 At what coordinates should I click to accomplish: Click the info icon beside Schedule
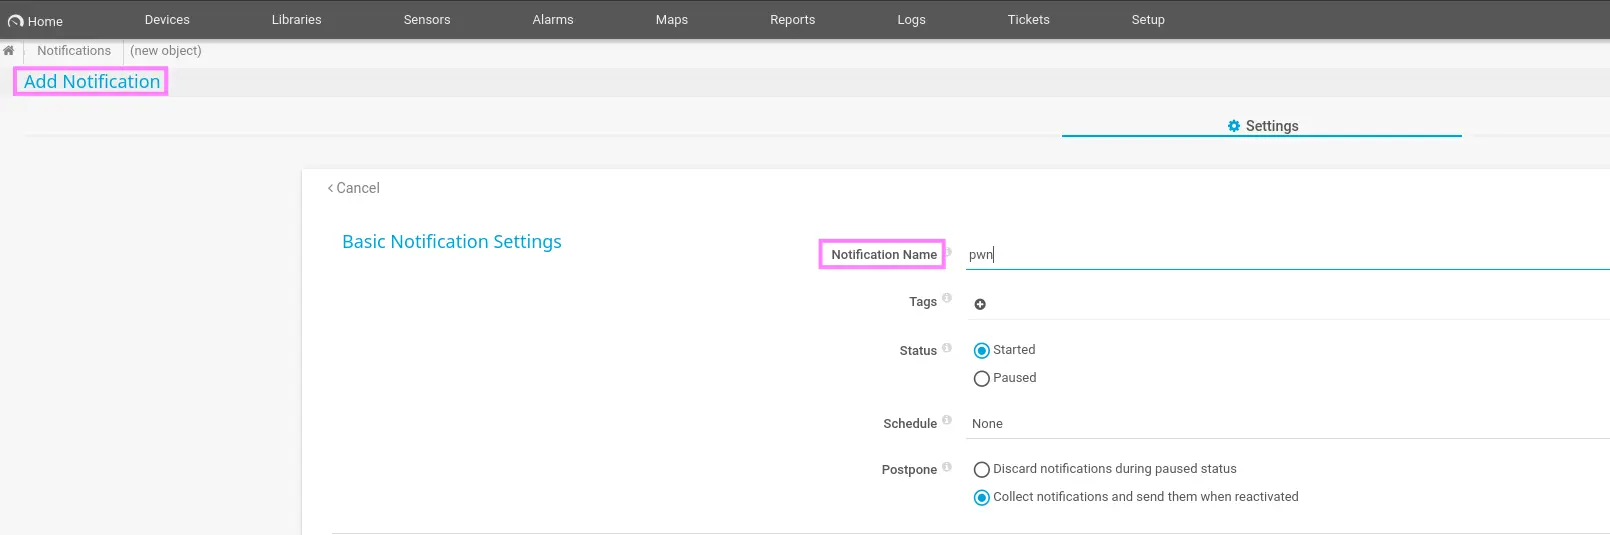click(947, 420)
